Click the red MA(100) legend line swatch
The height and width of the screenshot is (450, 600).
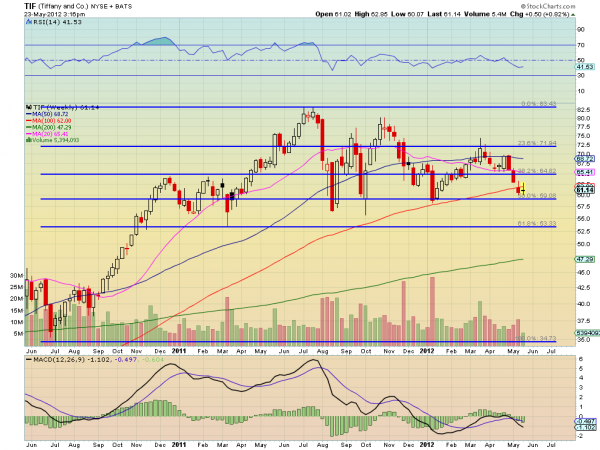click(x=29, y=121)
